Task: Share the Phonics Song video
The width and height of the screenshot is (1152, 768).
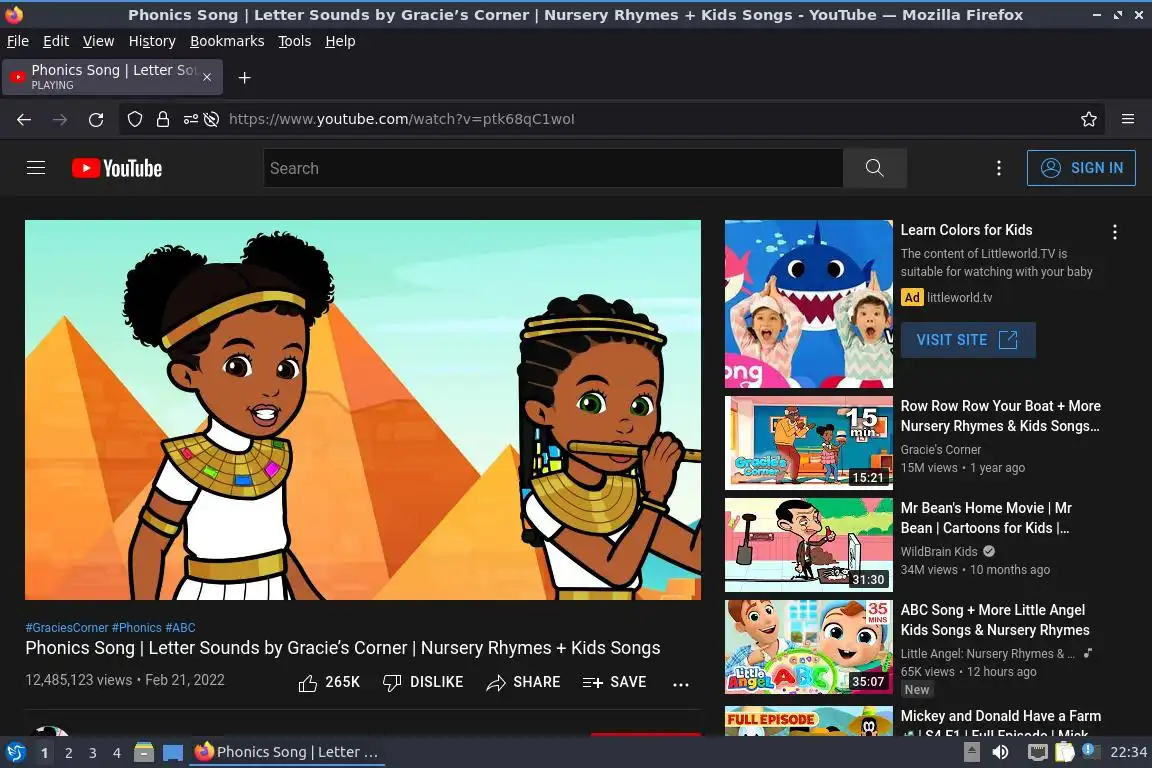Action: click(x=523, y=682)
